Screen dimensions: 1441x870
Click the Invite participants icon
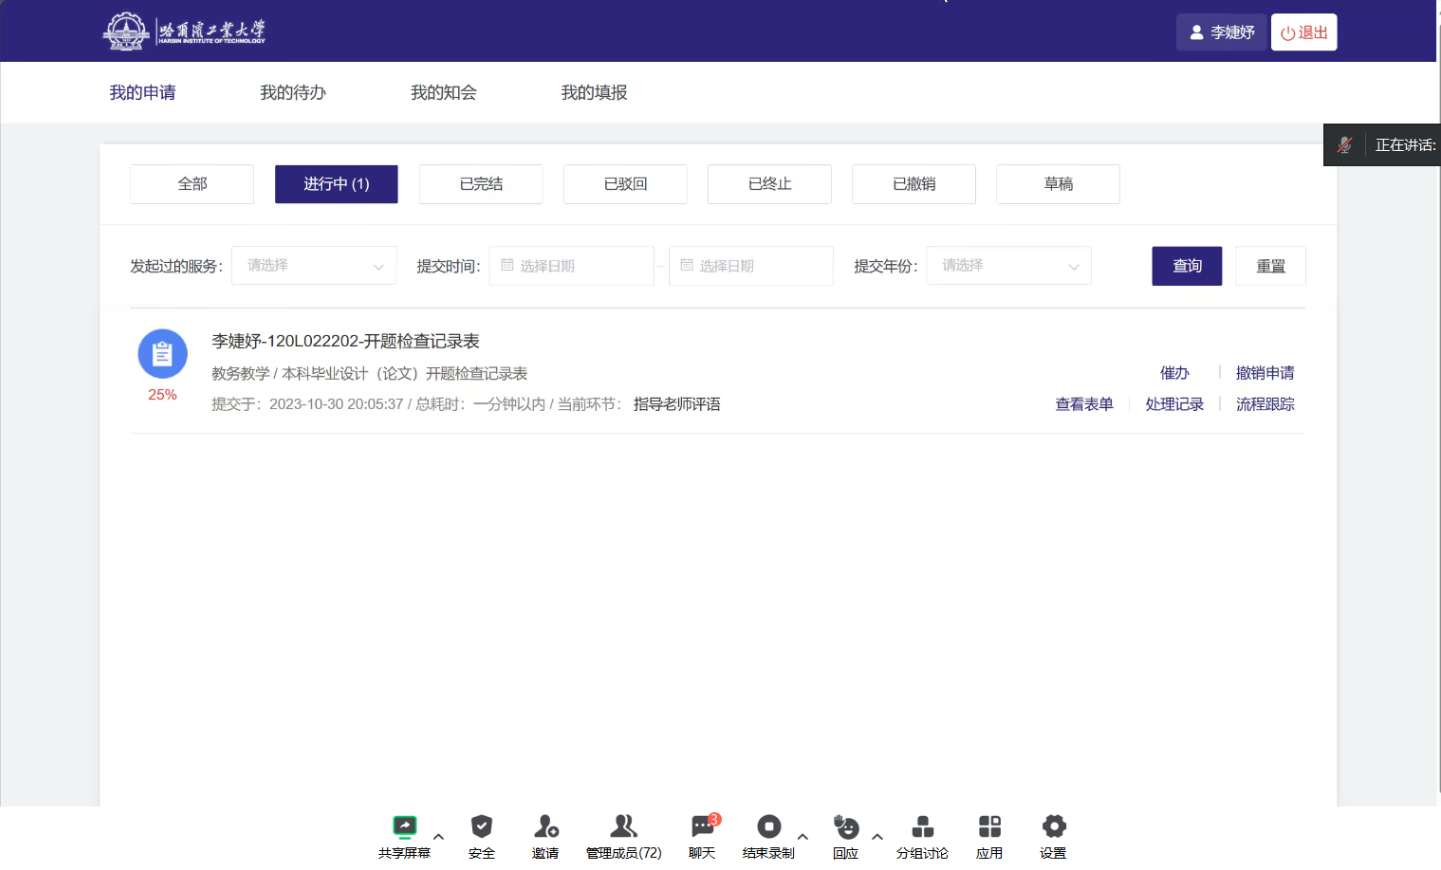pos(545,828)
